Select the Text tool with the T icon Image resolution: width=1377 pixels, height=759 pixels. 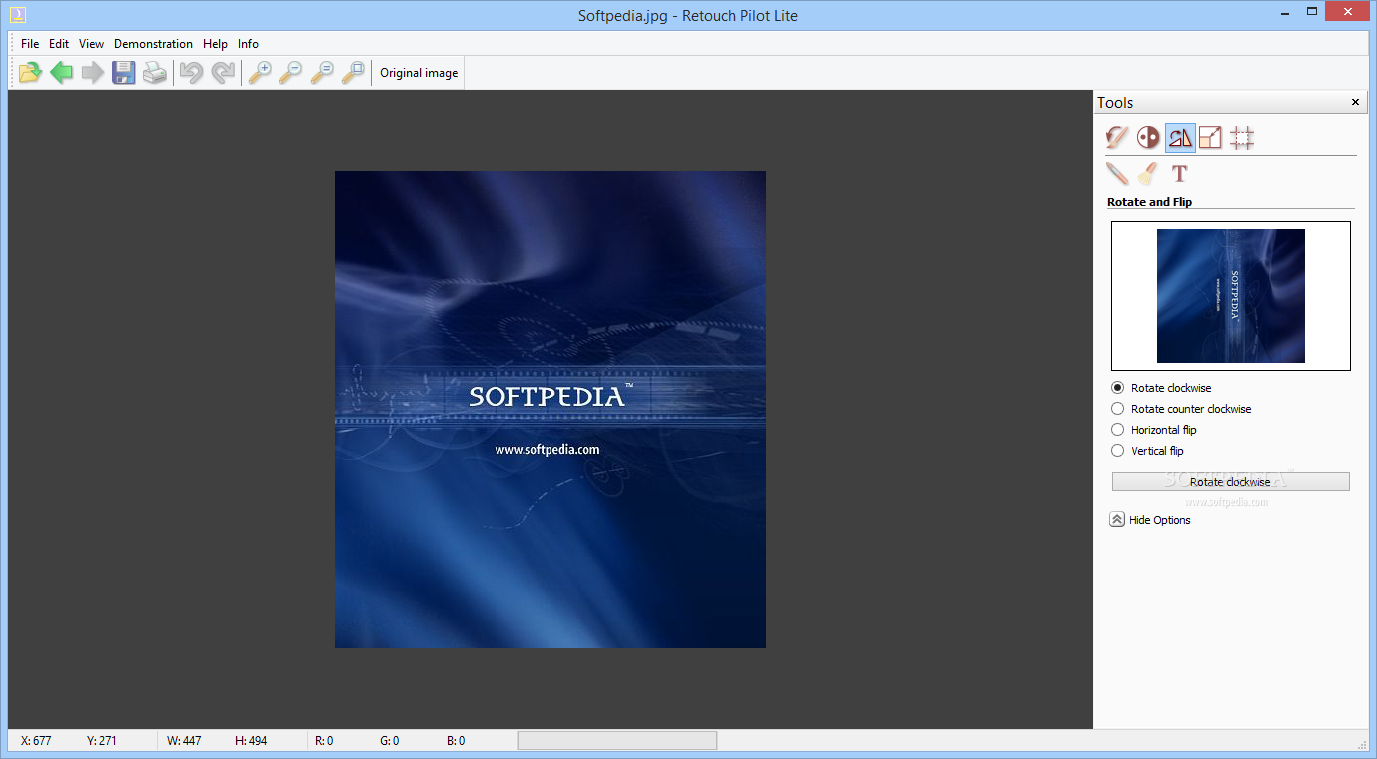[x=1180, y=173]
